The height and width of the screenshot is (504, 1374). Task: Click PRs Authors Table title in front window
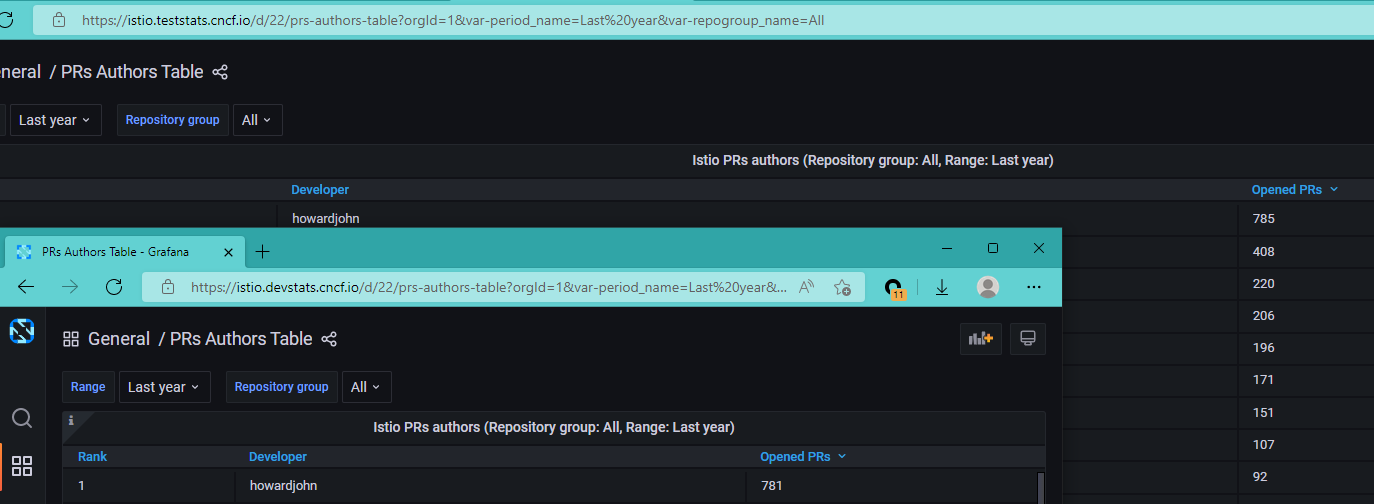[x=241, y=339]
